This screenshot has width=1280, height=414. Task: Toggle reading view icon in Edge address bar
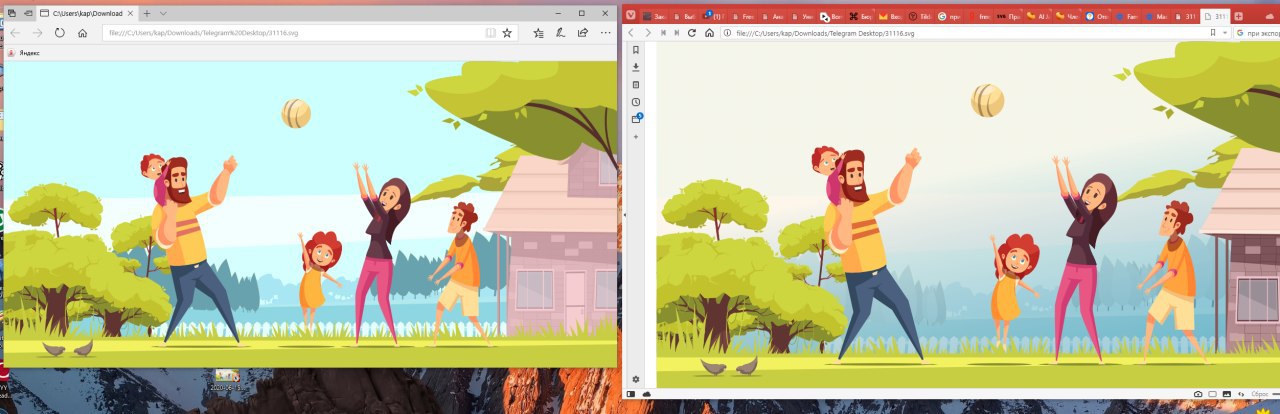pyautogui.click(x=491, y=33)
